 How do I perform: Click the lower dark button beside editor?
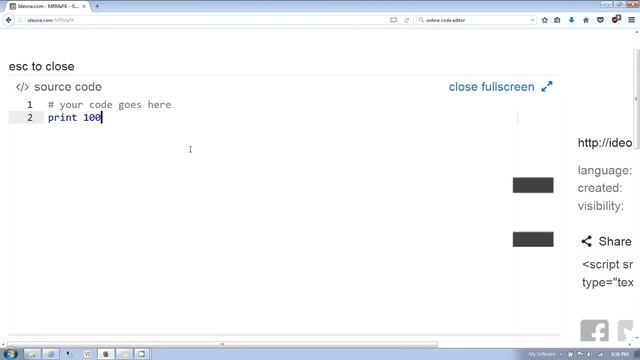(x=533, y=240)
